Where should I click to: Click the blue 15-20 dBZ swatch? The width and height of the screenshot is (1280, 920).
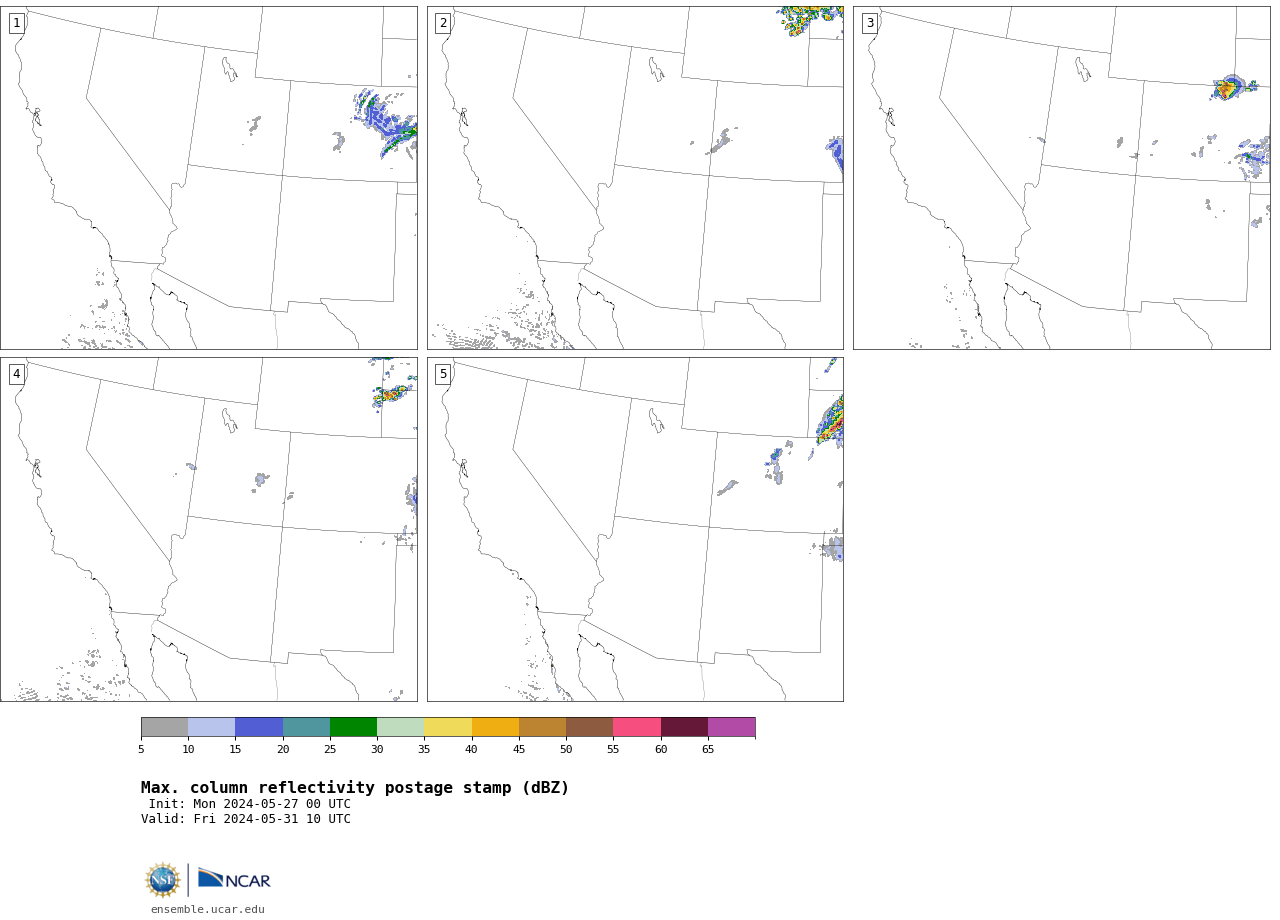click(259, 727)
